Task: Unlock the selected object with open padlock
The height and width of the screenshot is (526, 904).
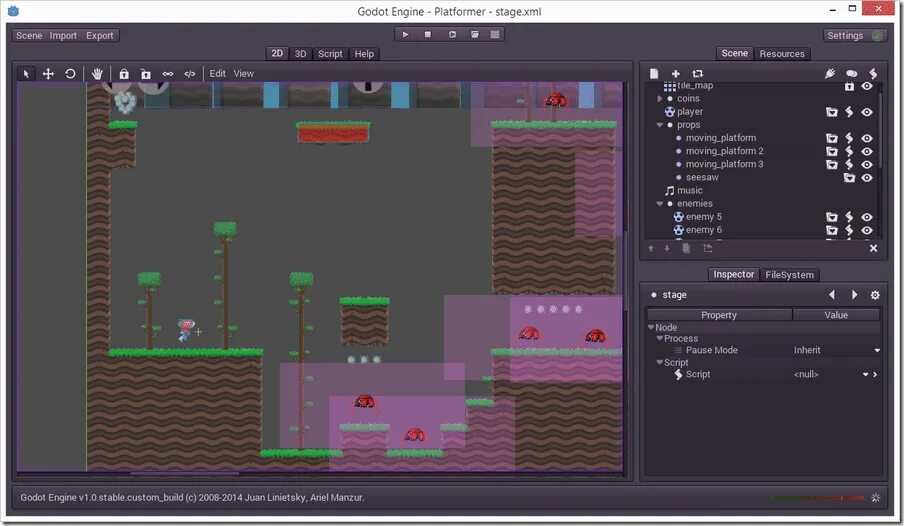Action: (x=146, y=74)
